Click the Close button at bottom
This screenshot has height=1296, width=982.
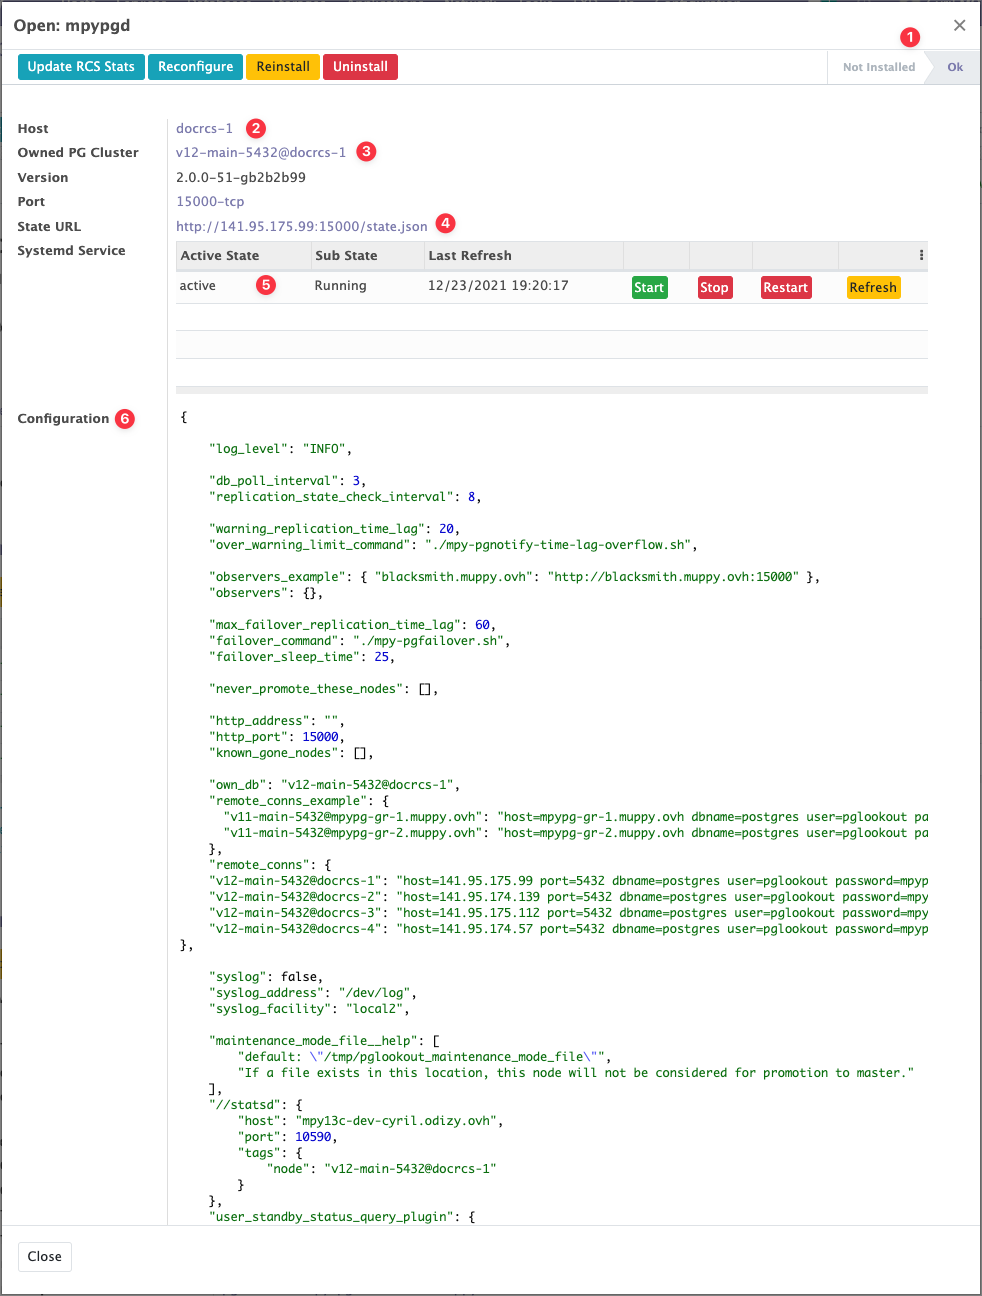pyautogui.click(x=45, y=1257)
